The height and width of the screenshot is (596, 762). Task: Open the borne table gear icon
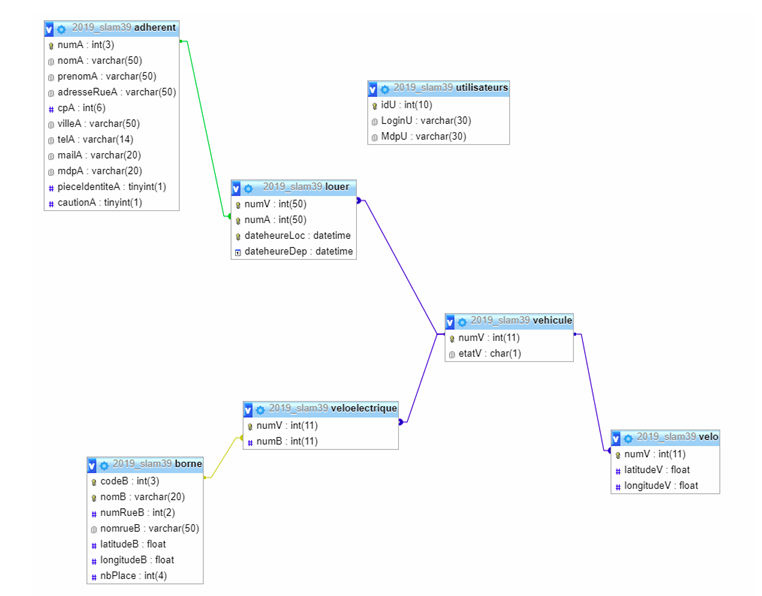pyautogui.click(x=104, y=465)
